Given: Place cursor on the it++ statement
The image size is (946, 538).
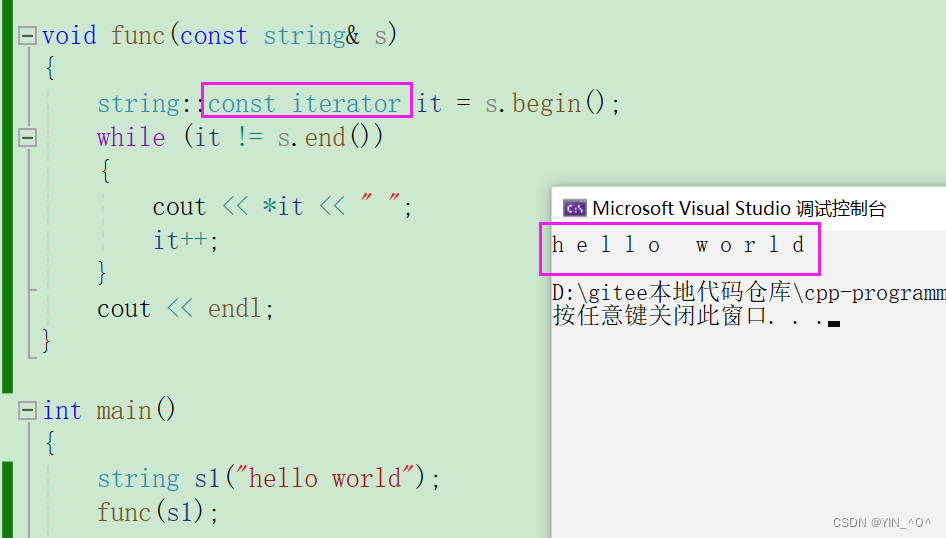Looking at the screenshot, I should click(x=185, y=240).
